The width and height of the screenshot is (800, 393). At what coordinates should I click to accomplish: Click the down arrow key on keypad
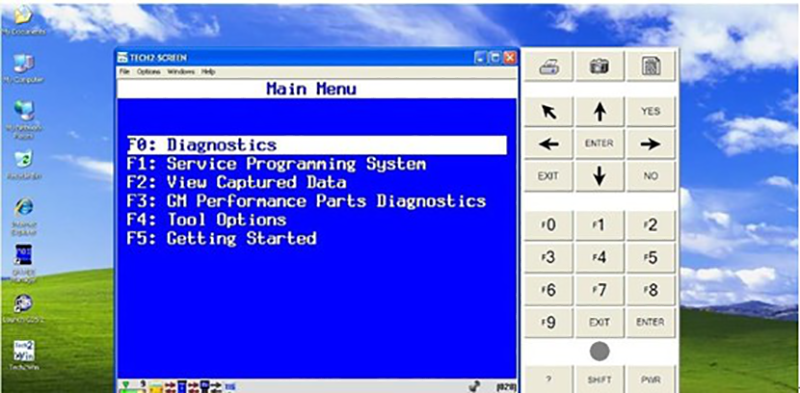pyautogui.click(x=599, y=176)
